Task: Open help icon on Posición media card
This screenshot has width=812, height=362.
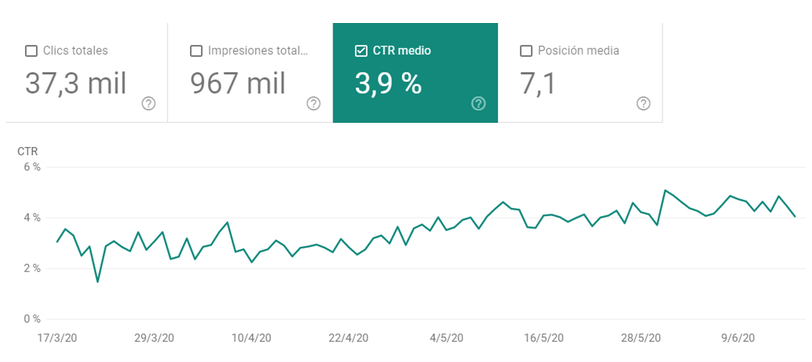Action: [643, 104]
